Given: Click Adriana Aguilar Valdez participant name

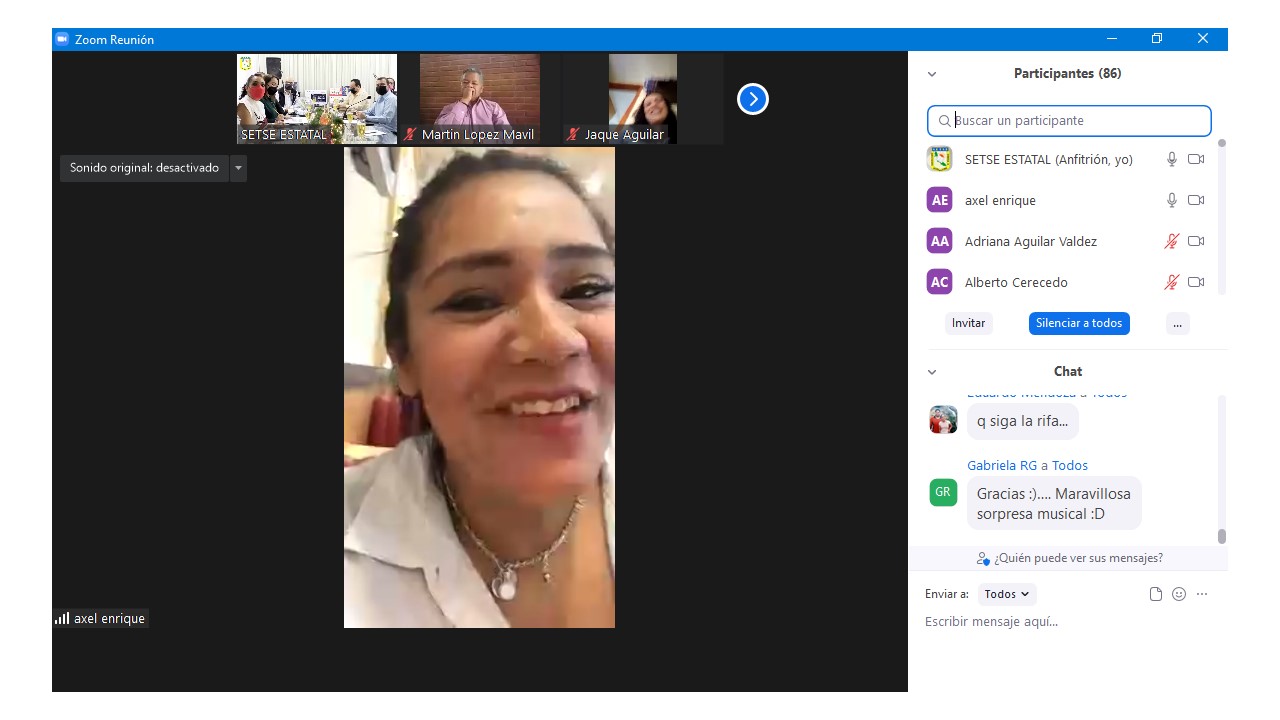Looking at the screenshot, I should coord(1031,241).
